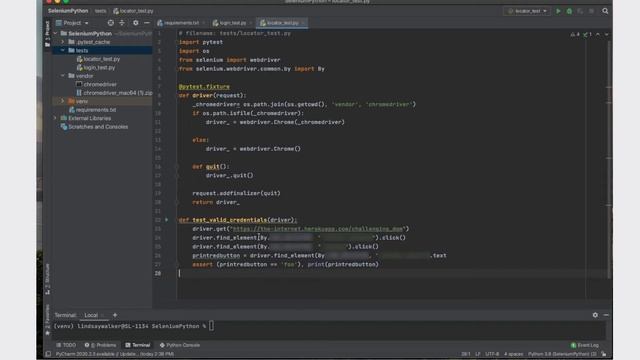
Task: Click the warnings count indicator in editor
Action: pos(575,34)
